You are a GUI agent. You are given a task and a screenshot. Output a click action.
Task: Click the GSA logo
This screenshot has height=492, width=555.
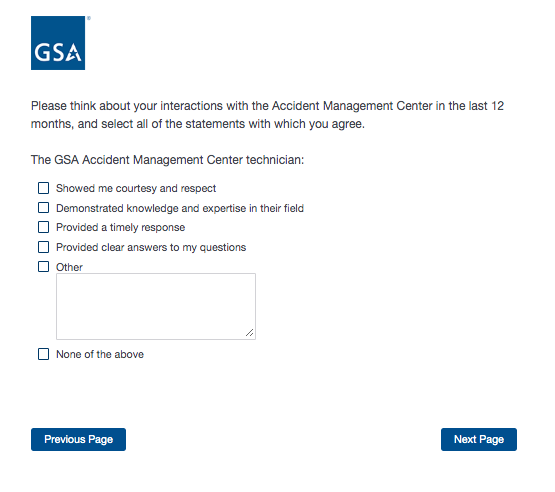[58, 43]
